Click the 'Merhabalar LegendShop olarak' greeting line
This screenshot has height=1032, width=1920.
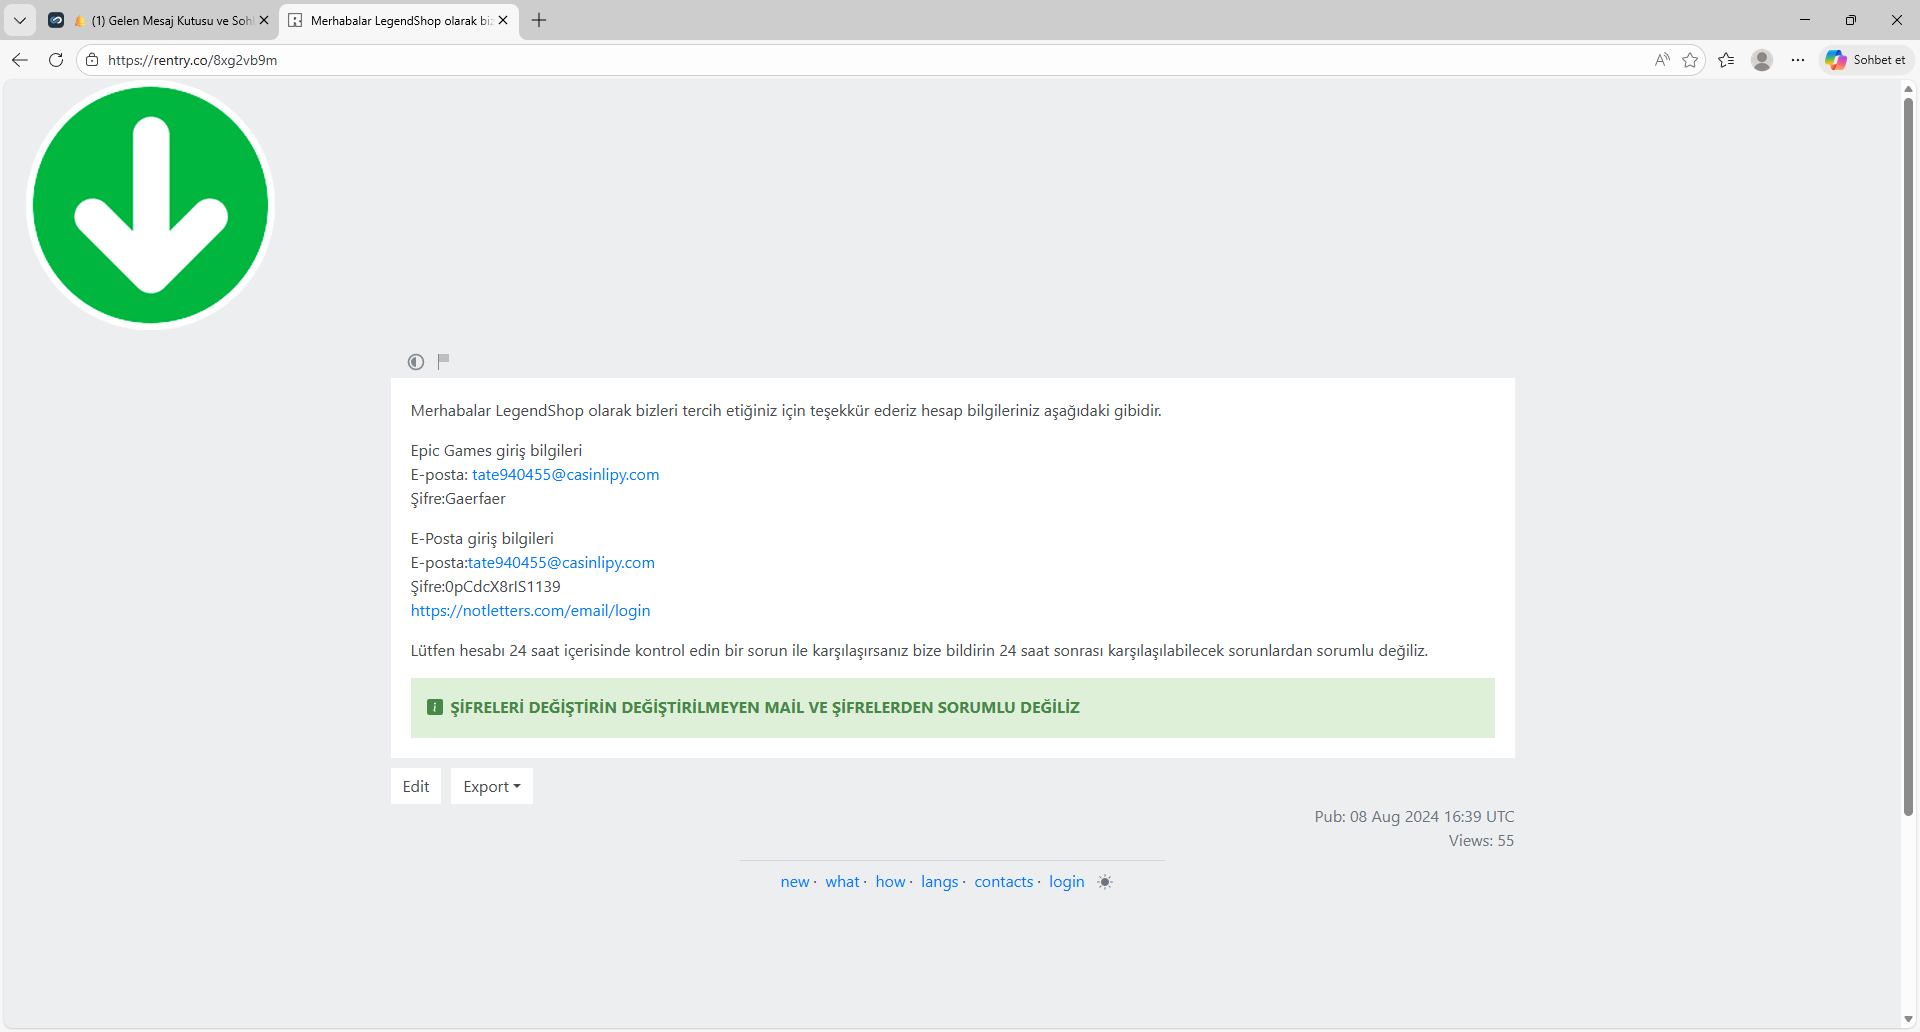[786, 411]
